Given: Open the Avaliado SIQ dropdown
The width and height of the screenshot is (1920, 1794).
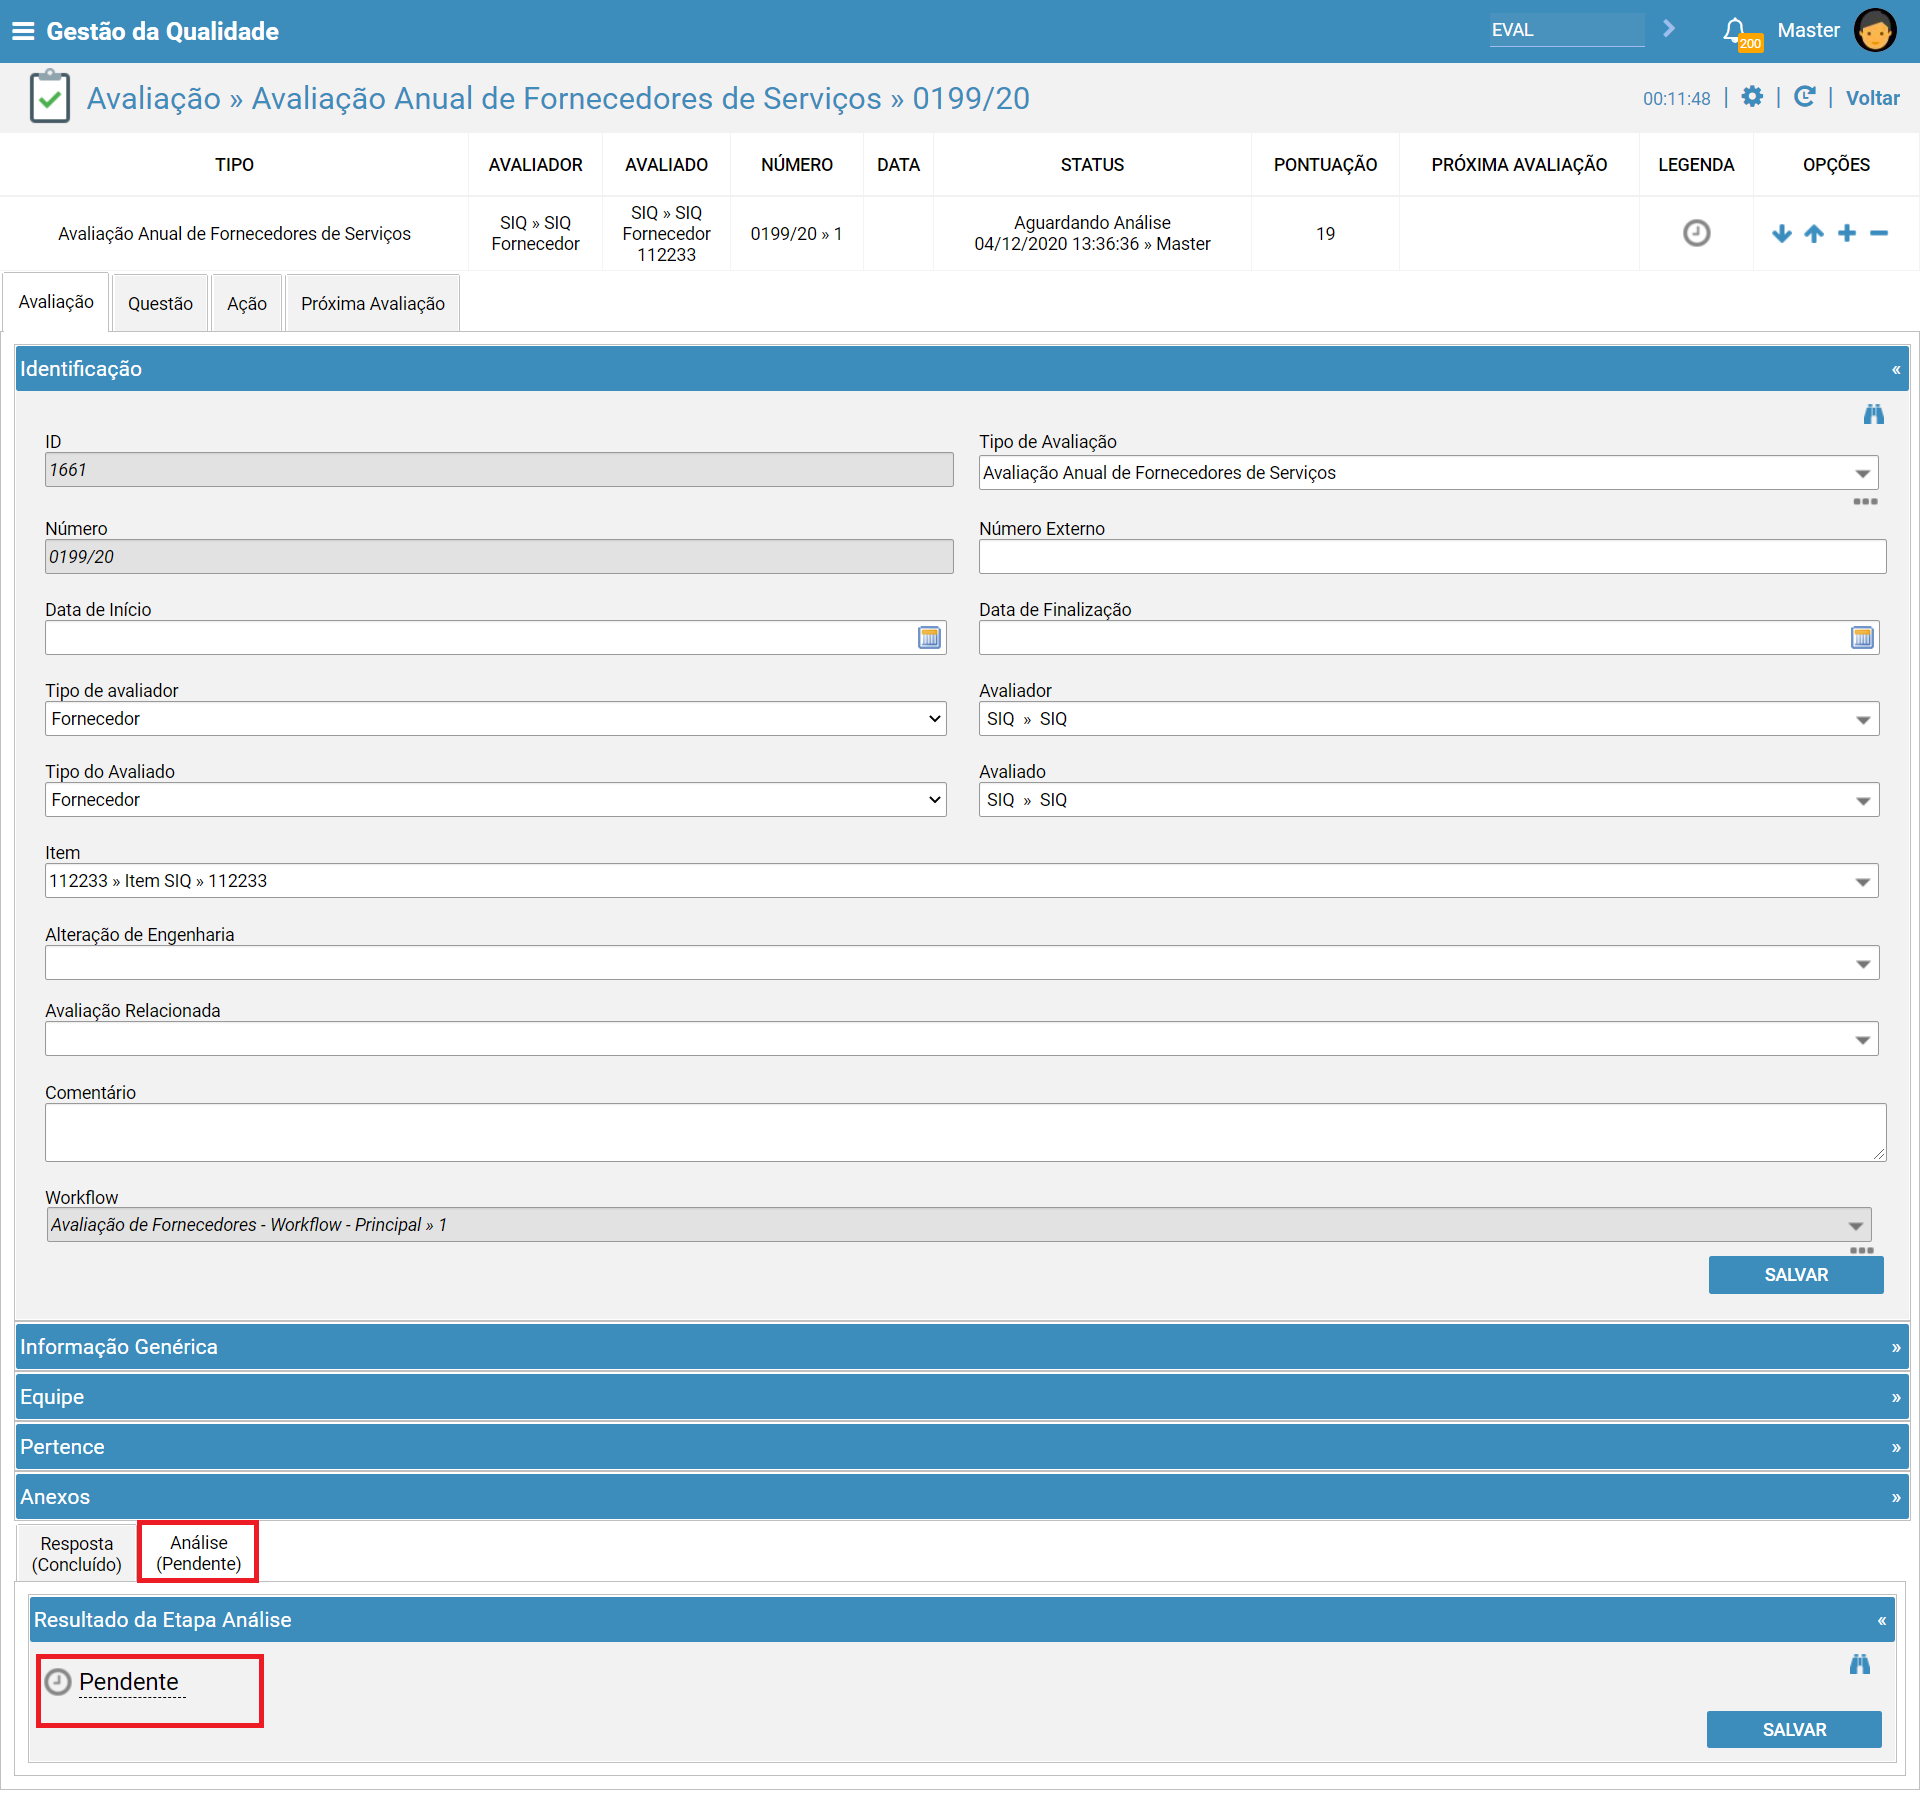Looking at the screenshot, I should point(1428,800).
